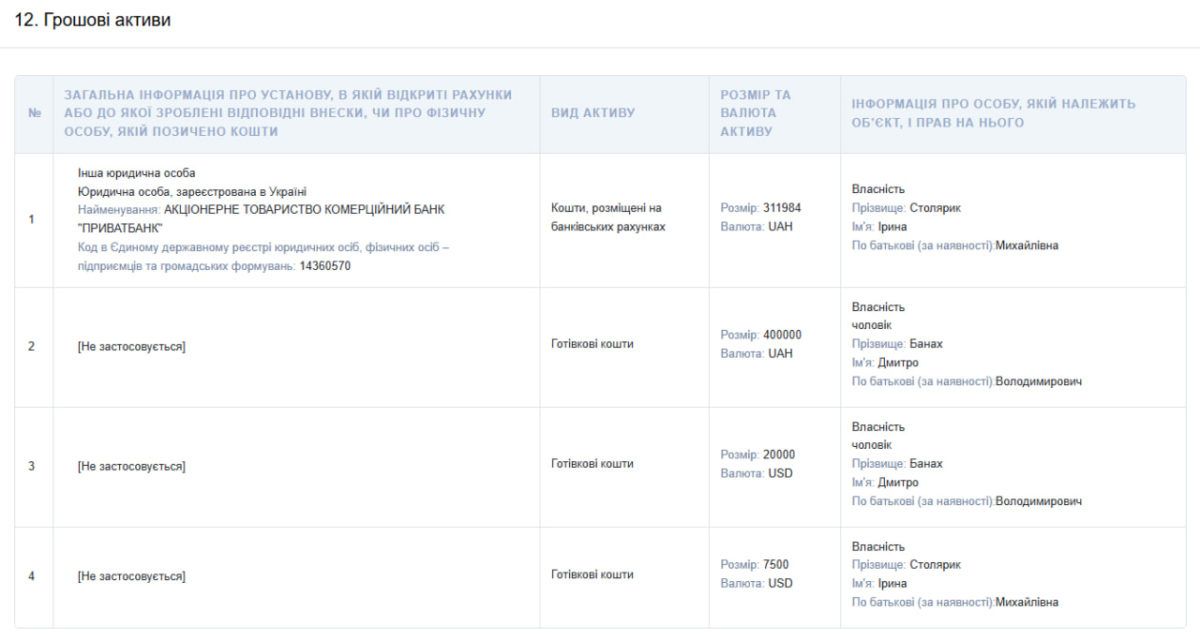Image resolution: width=1200 pixels, height=641 pixels.
Task: Select surname Столярик in row 1
Action: 935,208
